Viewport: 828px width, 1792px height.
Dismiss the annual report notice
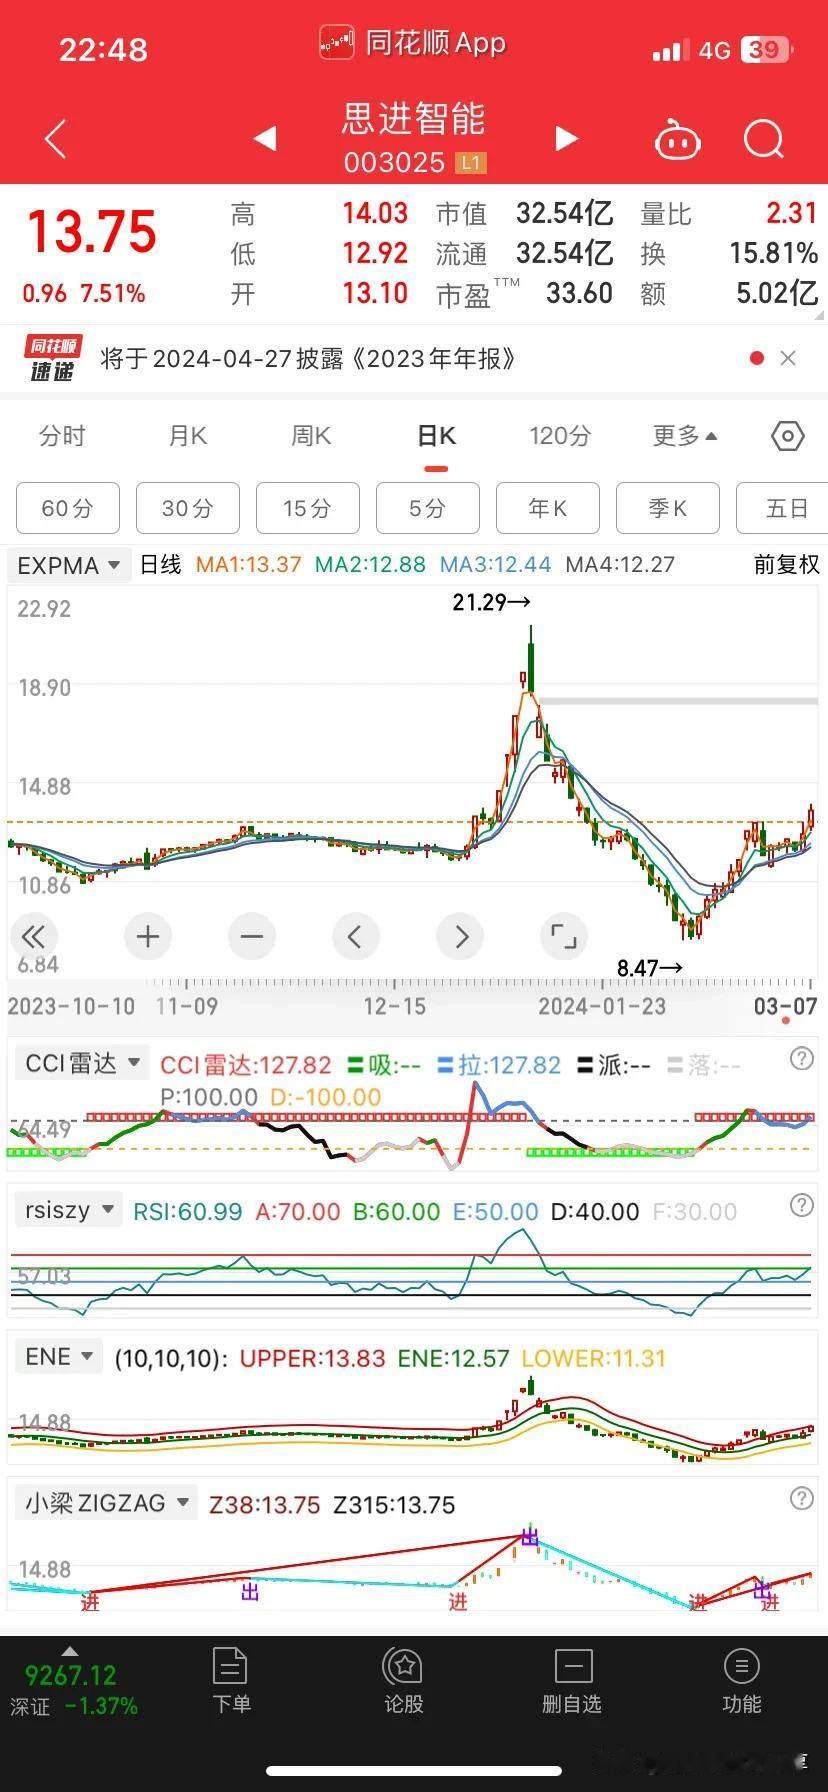[x=788, y=358]
